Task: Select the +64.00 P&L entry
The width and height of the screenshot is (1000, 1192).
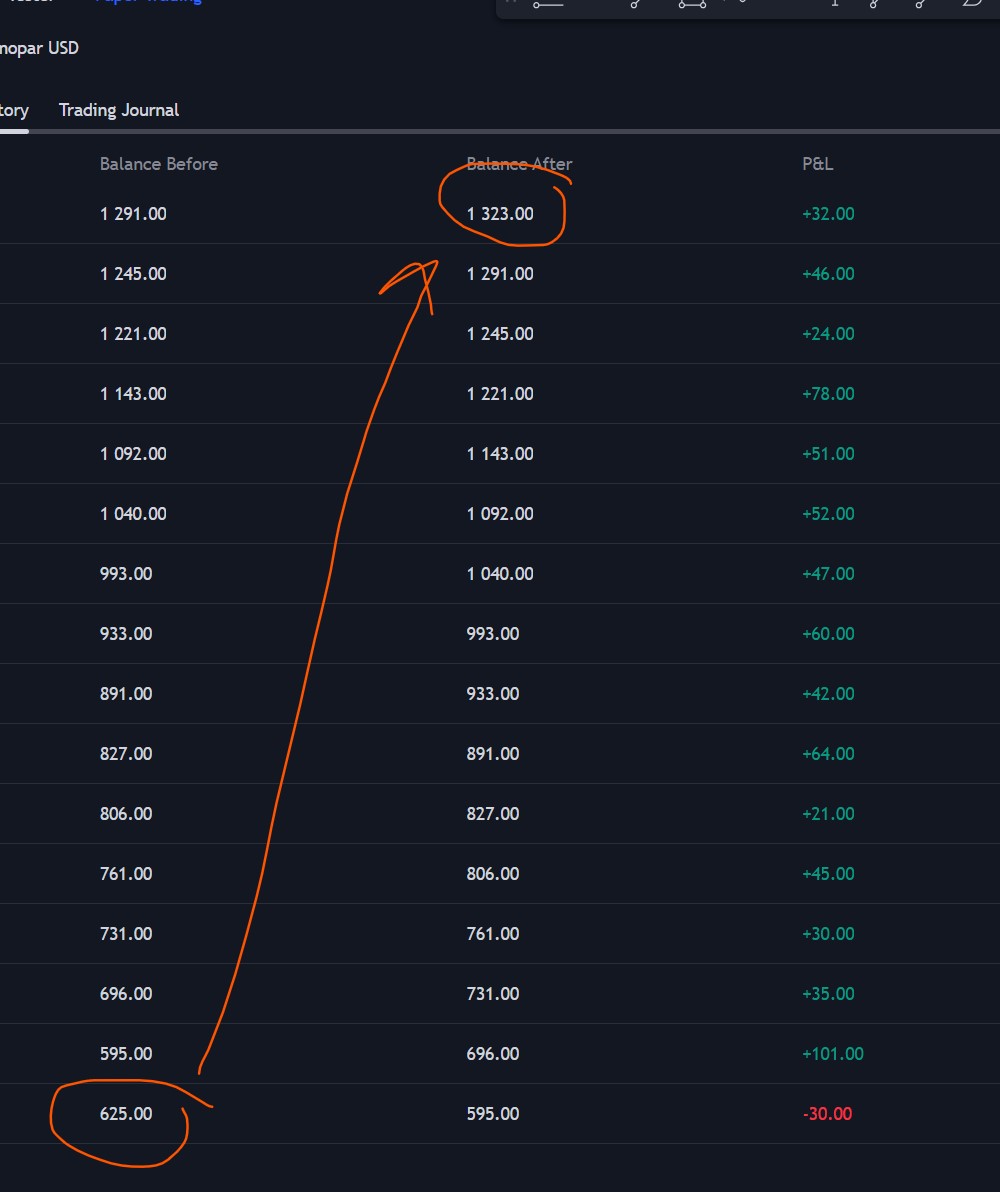Action: point(828,754)
